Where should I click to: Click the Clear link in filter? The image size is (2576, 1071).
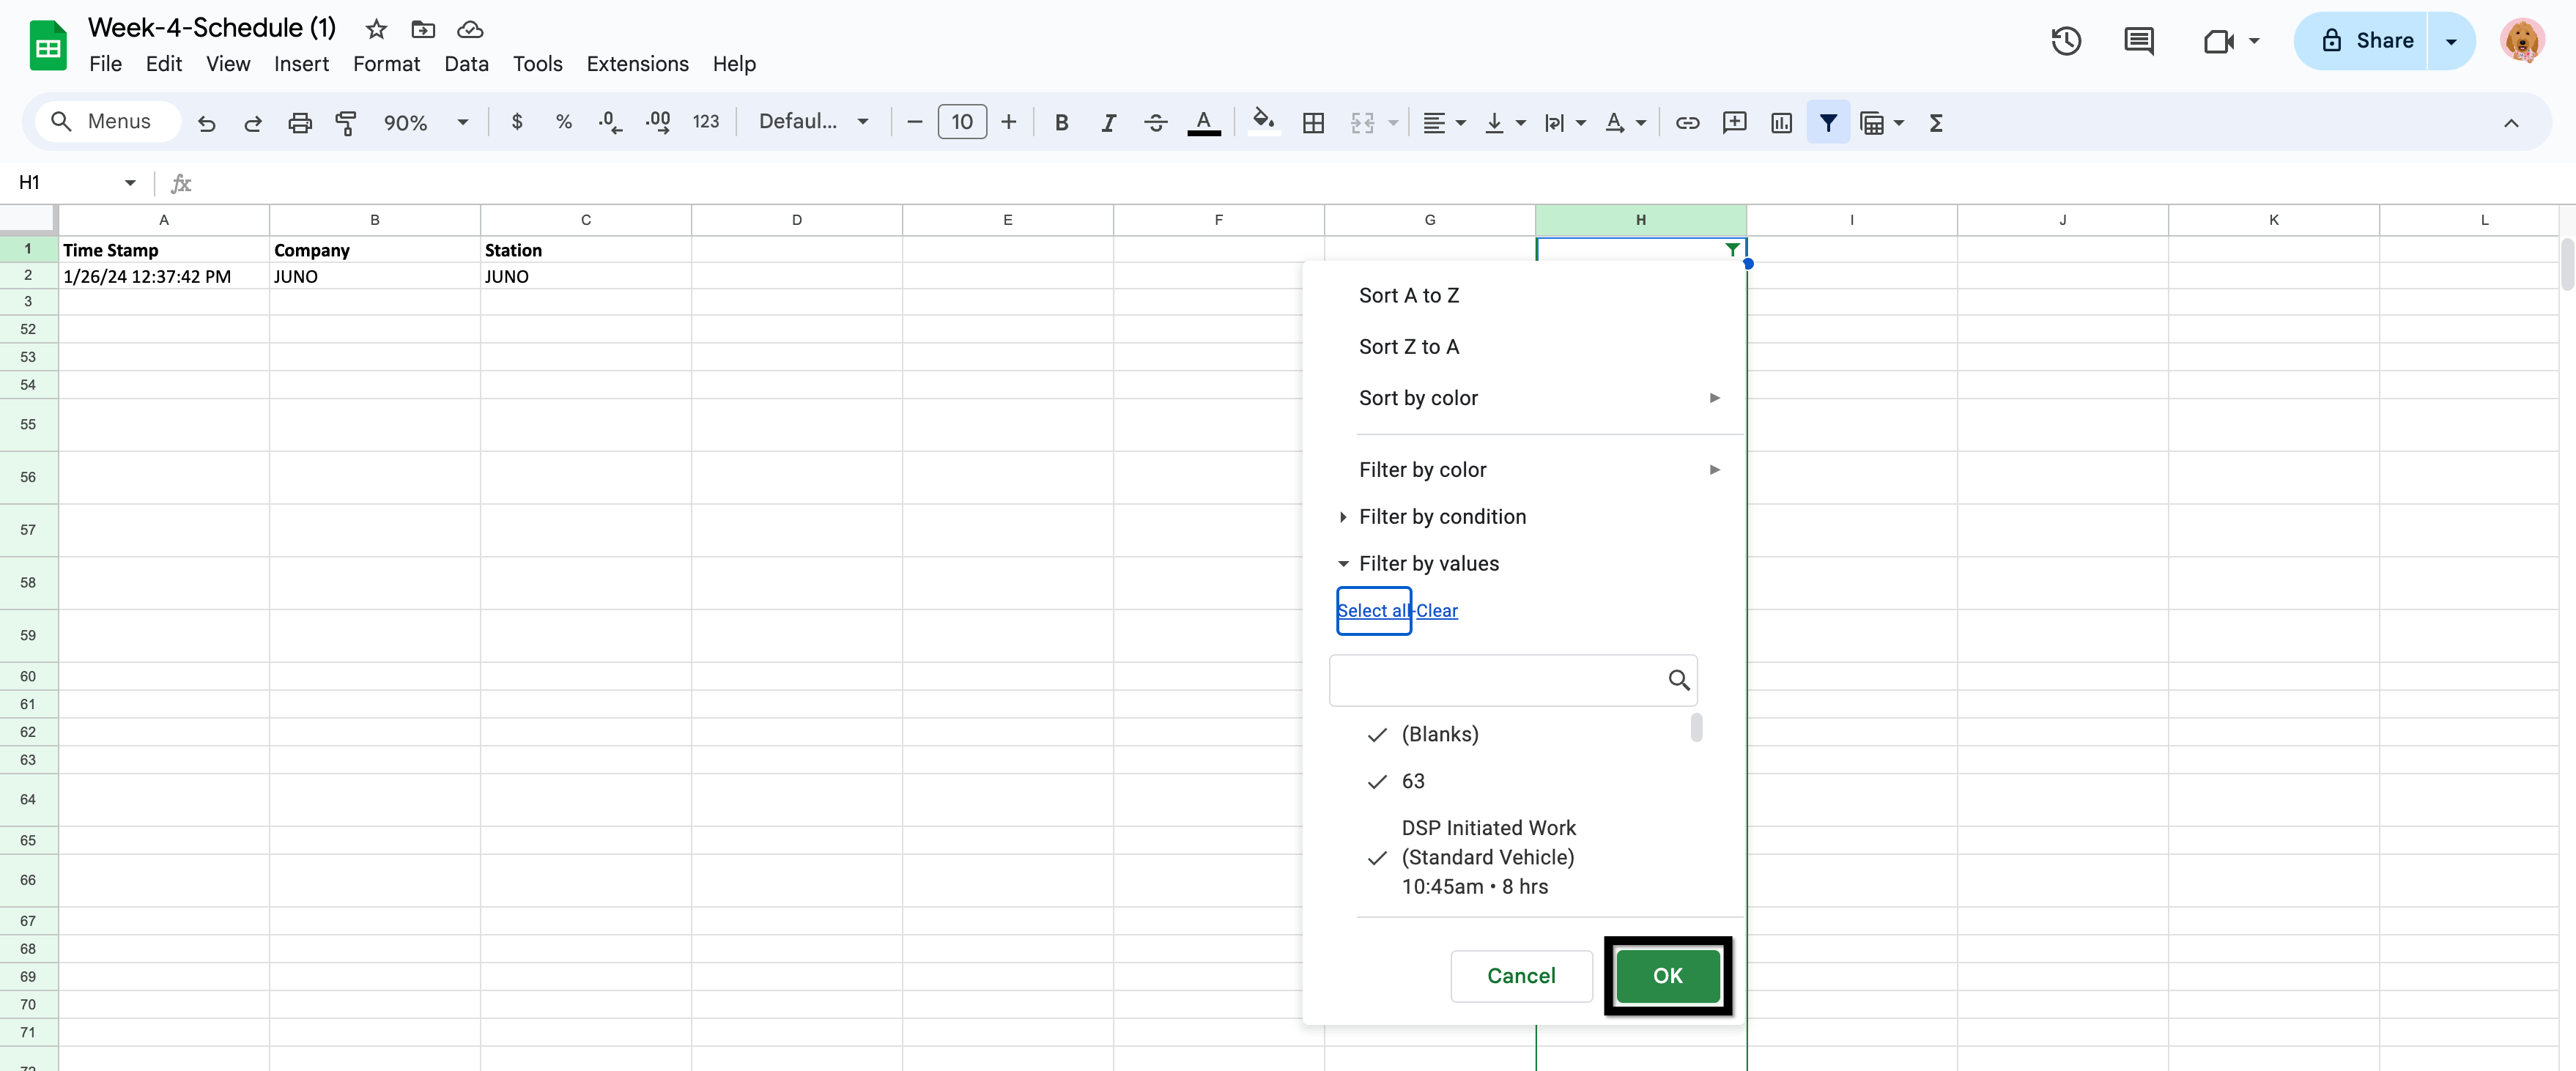coord(1436,610)
